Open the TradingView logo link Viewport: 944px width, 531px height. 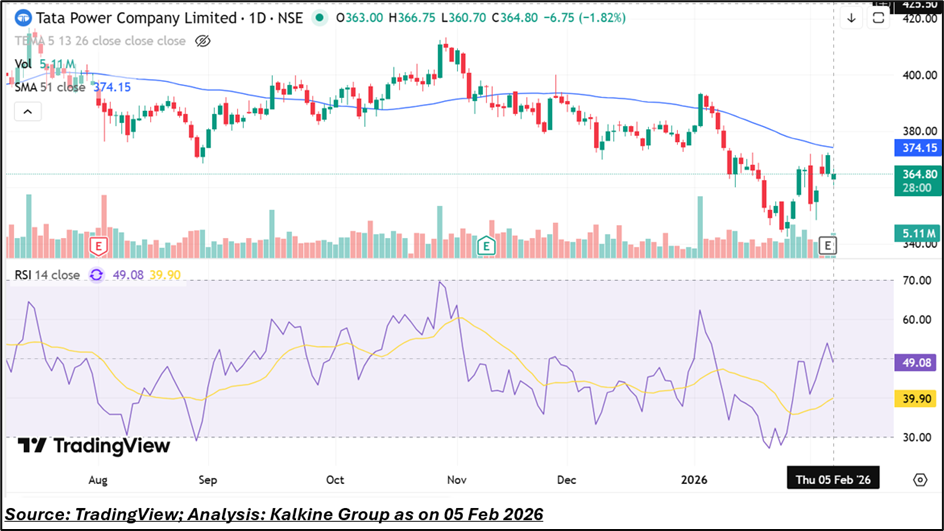pyautogui.click(x=95, y=446)
